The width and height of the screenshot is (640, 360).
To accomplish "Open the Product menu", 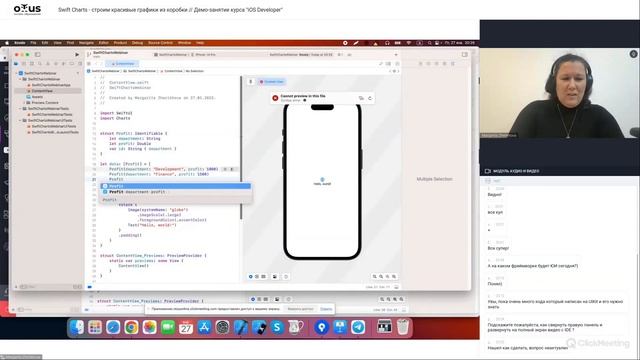I will click(120, 43).
